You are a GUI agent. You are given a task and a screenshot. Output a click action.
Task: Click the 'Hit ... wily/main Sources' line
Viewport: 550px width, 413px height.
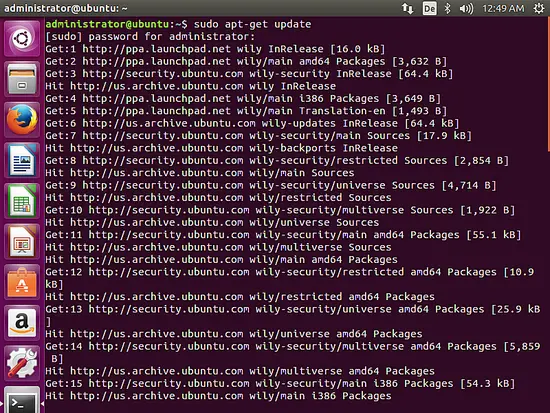pos(200,173)
